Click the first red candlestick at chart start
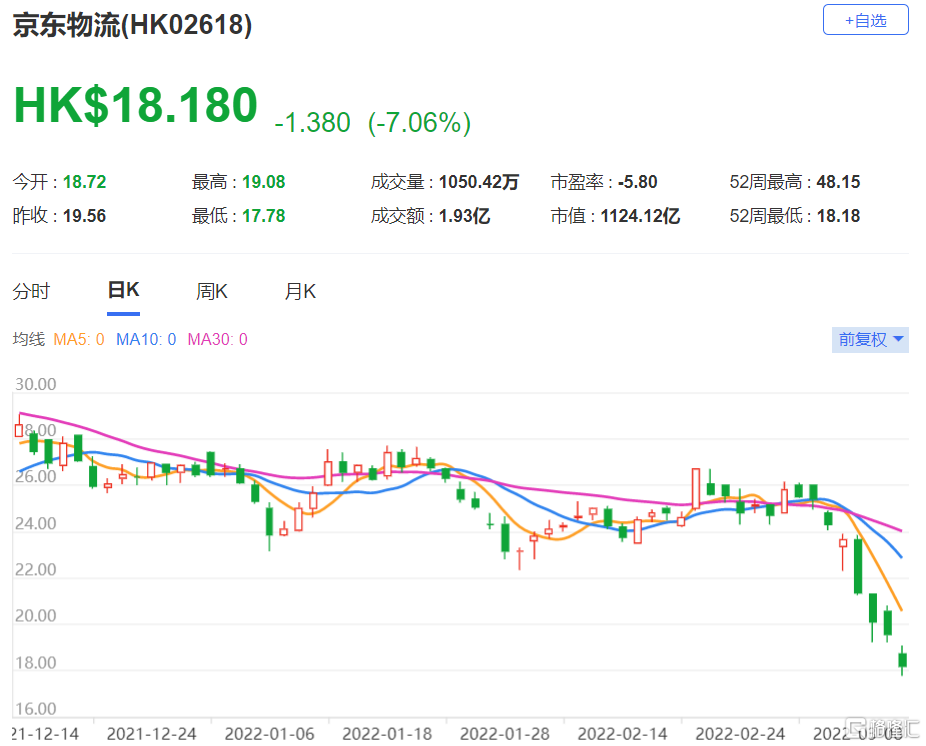The image size is (926, 746). click(x=19, y=429)
